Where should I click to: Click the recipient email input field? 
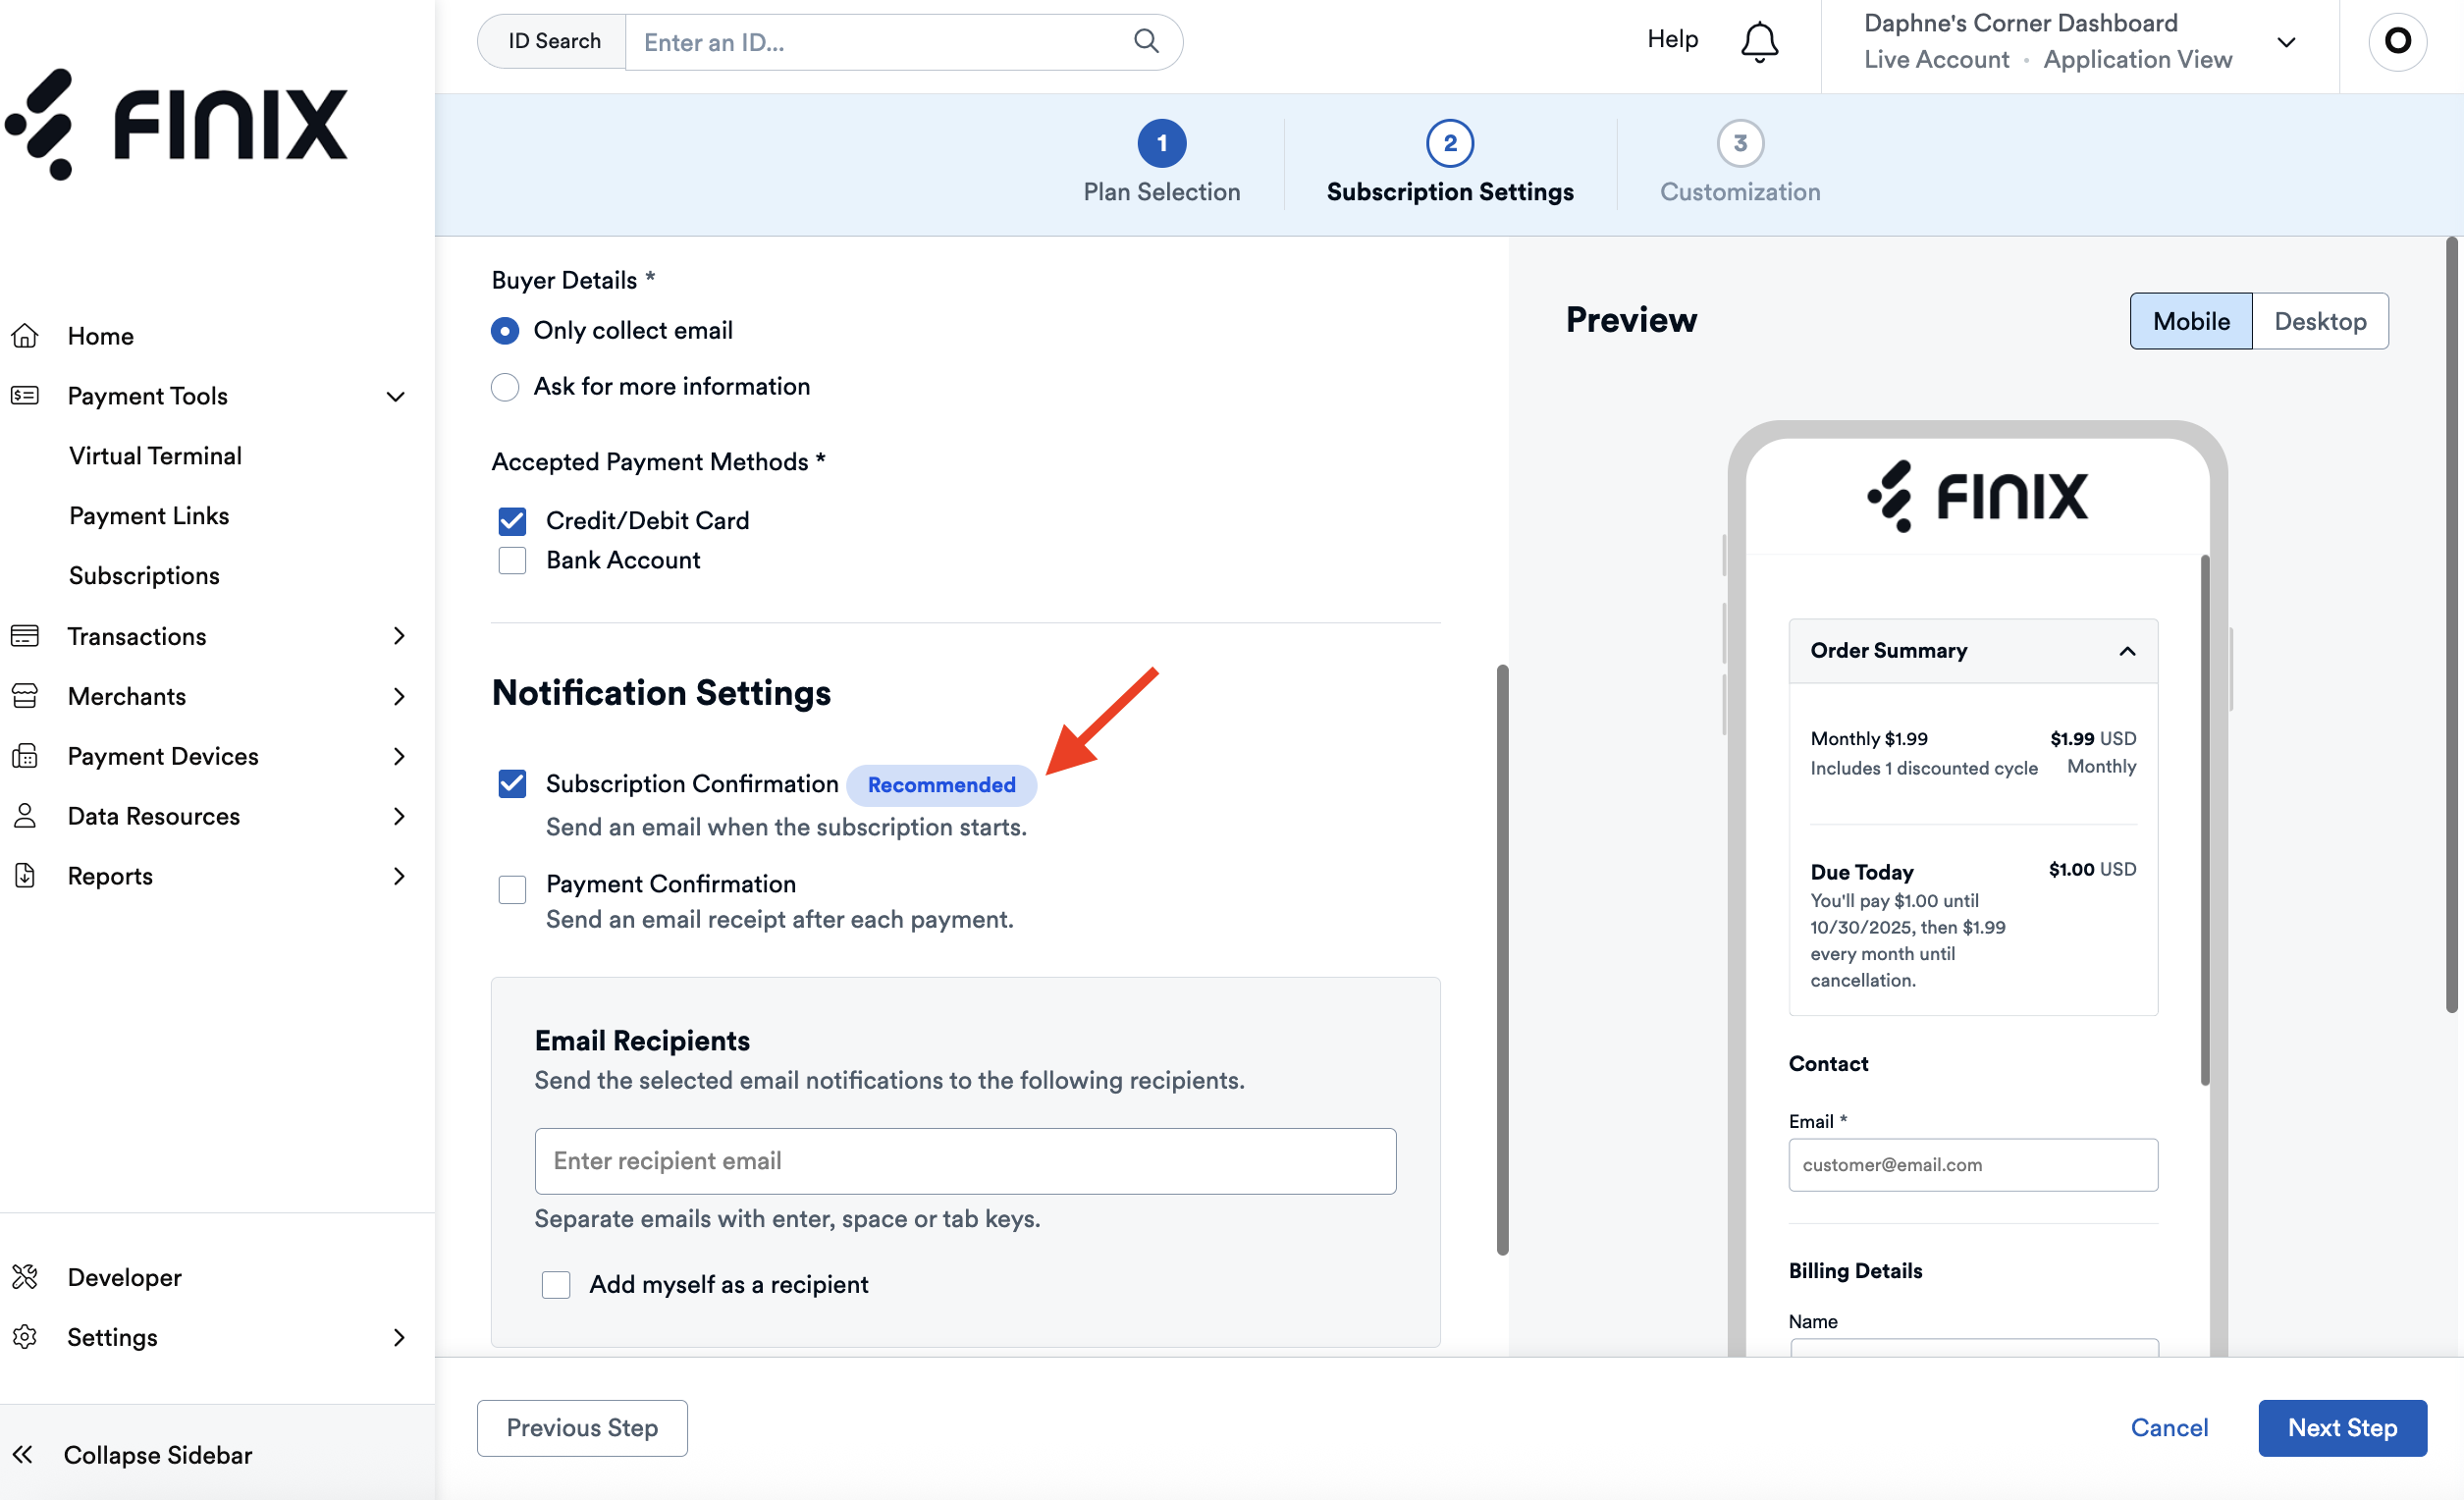[965, 1161]
